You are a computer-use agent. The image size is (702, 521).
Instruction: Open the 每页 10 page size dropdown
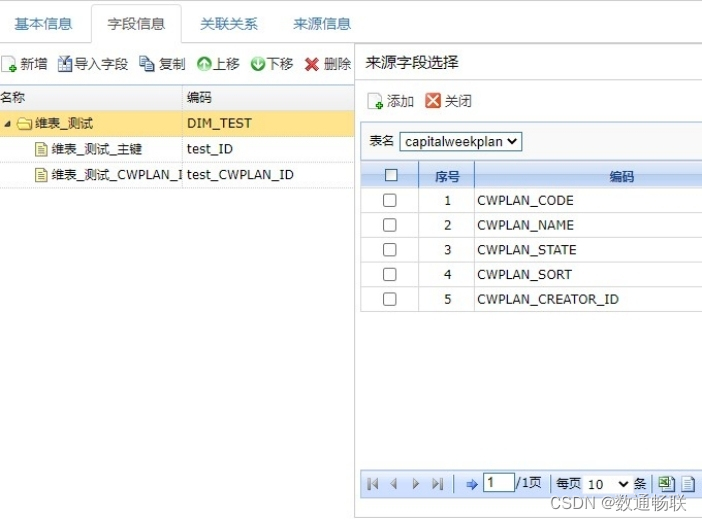(x=608, y=484)
